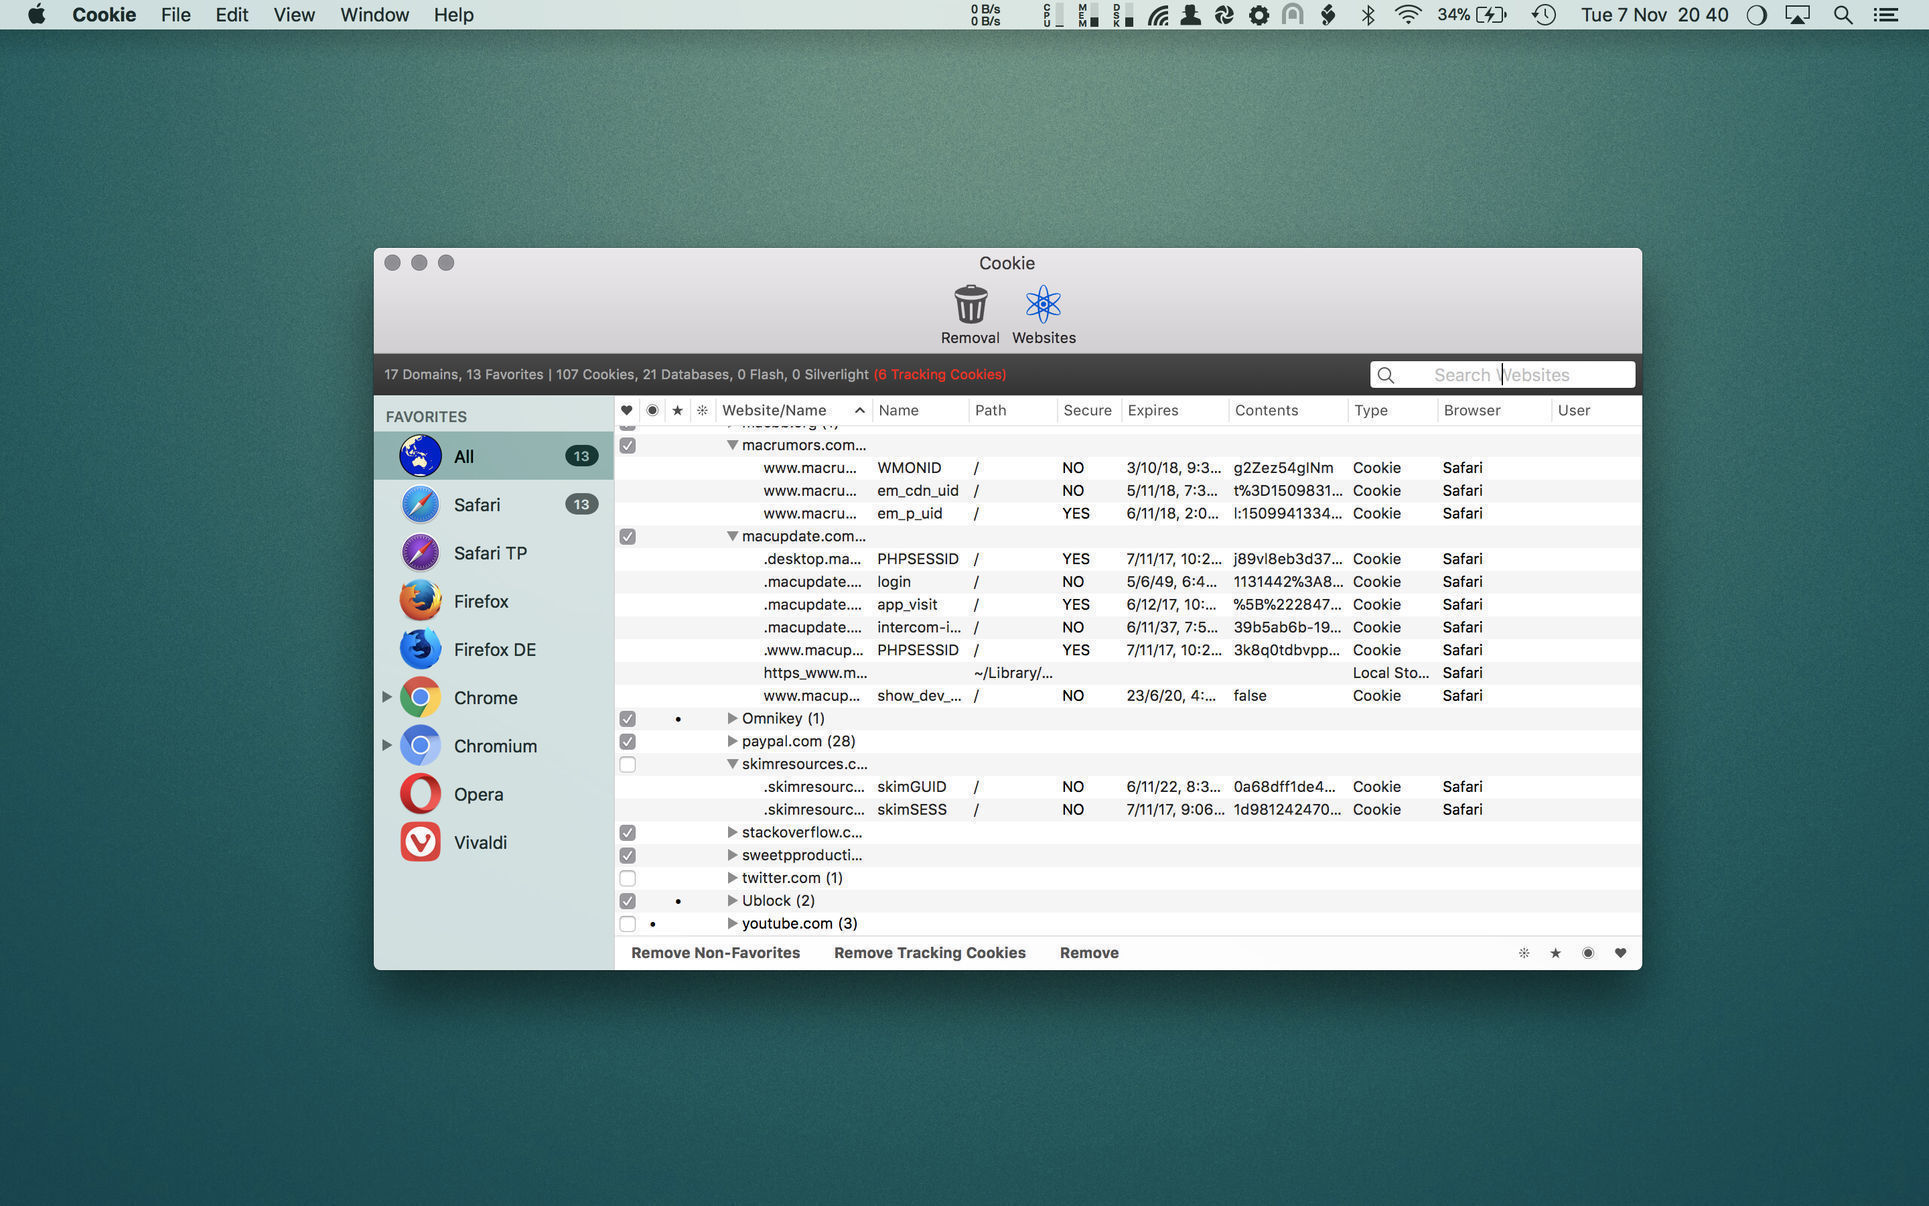Select Firefox browser in sidebar
Screen dimensions: 1929x1206
pyautogui.click(x=480, y=601)
